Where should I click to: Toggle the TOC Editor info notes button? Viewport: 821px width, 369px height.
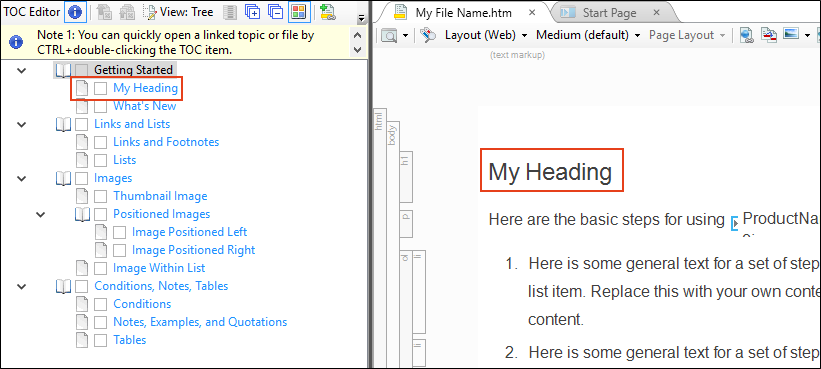75,12
